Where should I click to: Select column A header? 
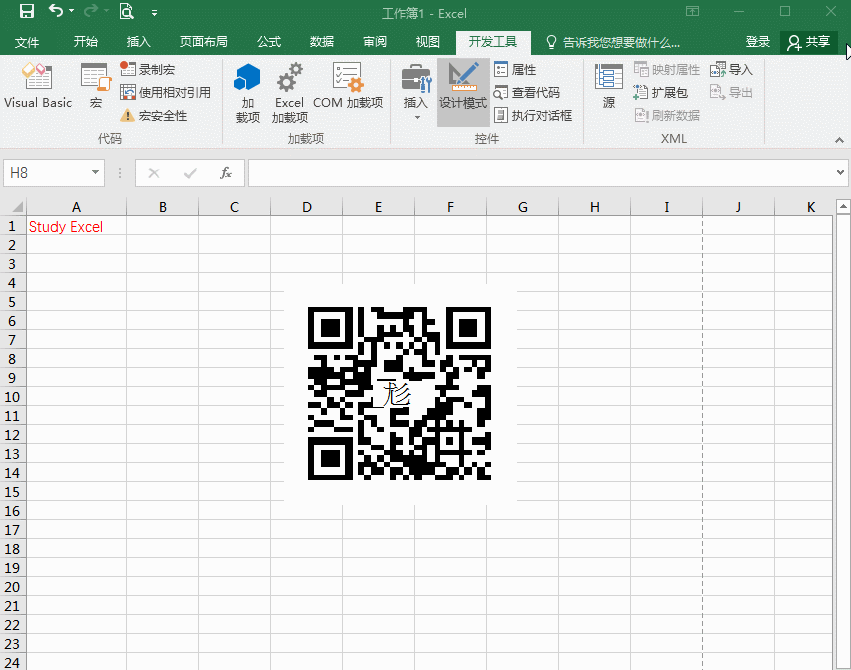[x=77, y=207]
